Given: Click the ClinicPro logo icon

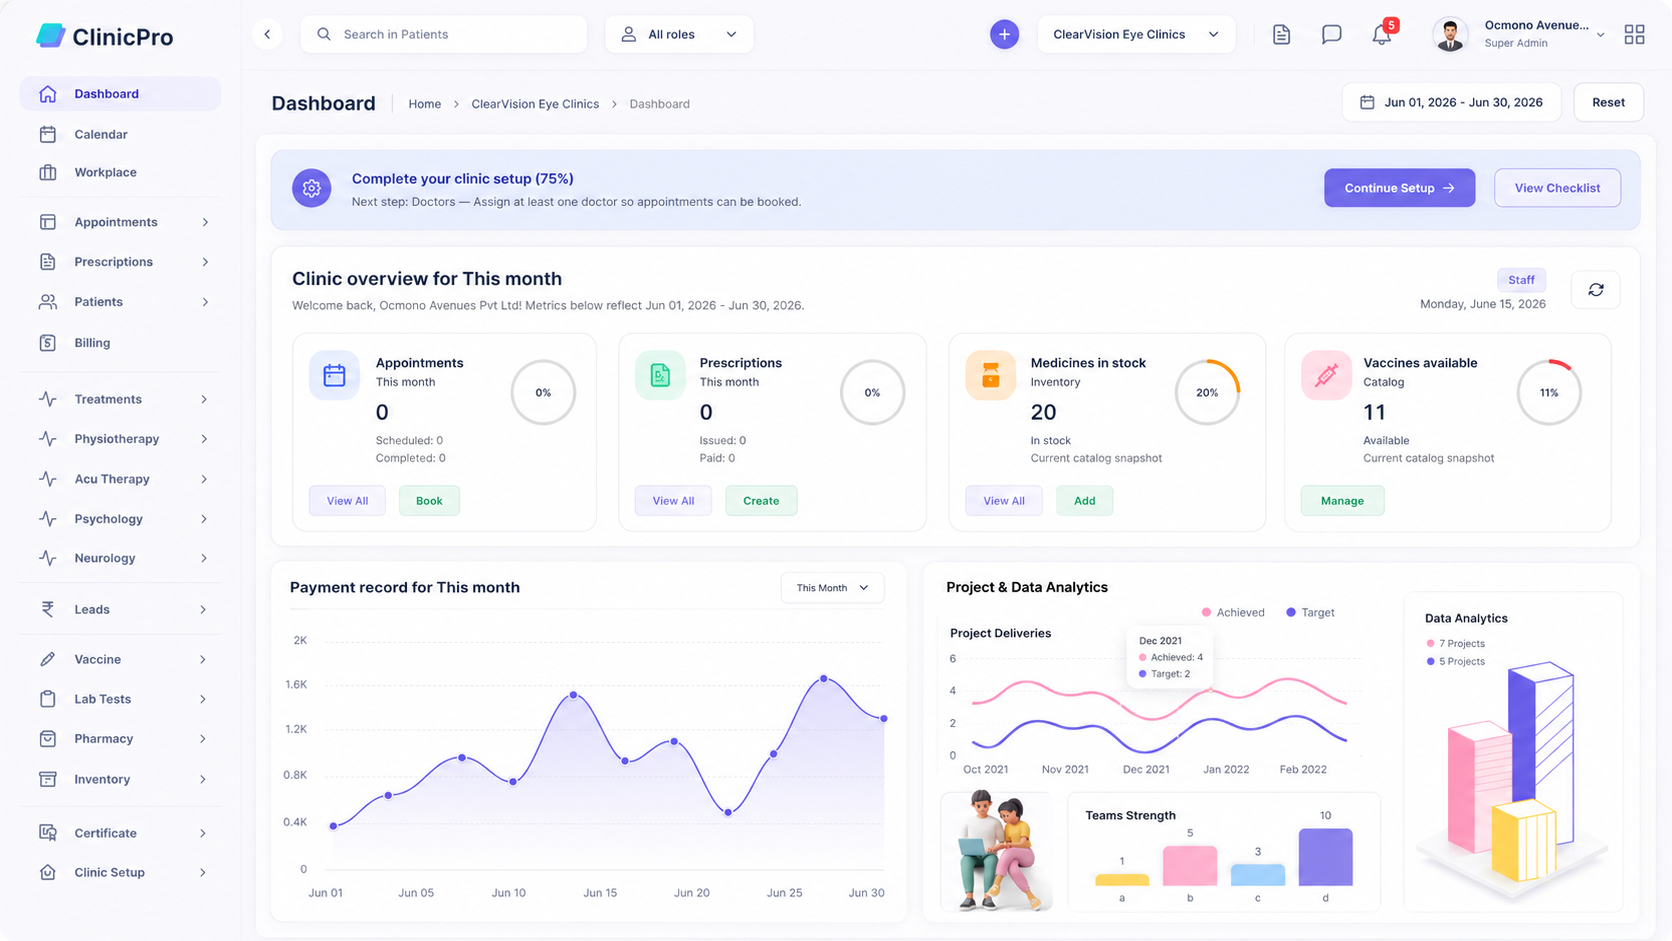Looking at the screenshot, I should (50, 36).
